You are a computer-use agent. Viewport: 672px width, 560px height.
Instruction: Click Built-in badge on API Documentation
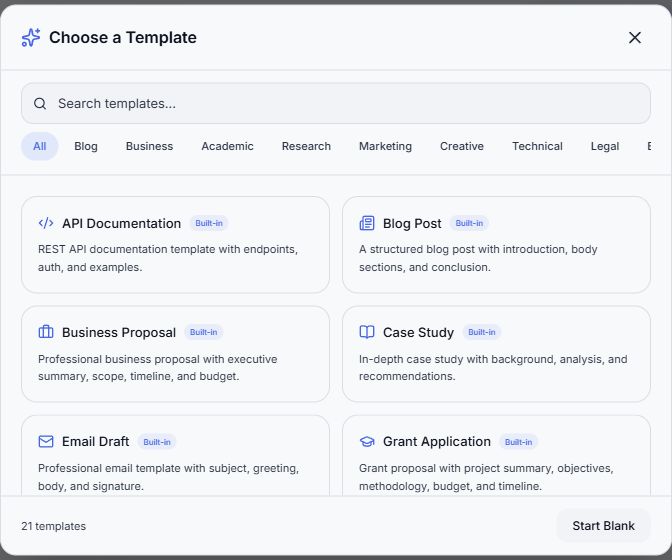coord(209,223)
